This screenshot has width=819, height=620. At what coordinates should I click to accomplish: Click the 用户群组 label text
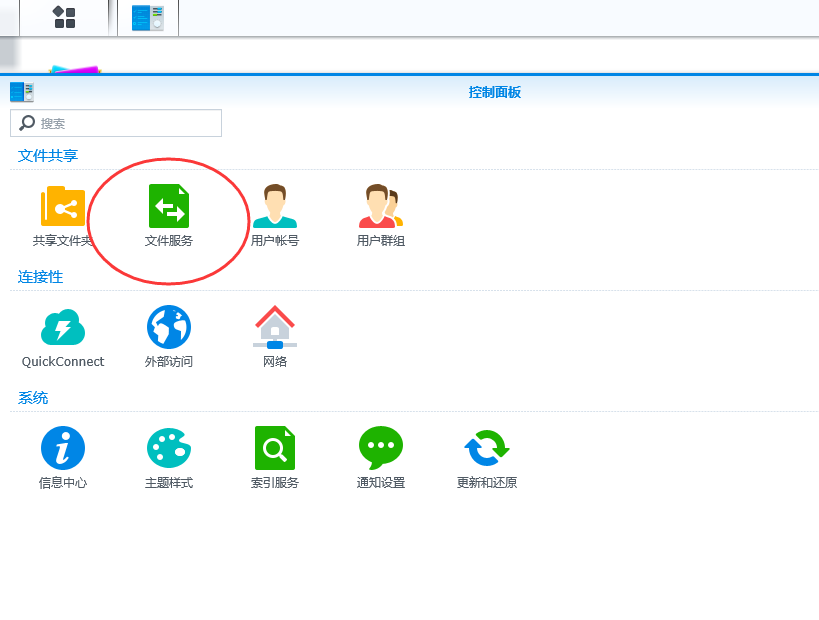click(381, 241)
